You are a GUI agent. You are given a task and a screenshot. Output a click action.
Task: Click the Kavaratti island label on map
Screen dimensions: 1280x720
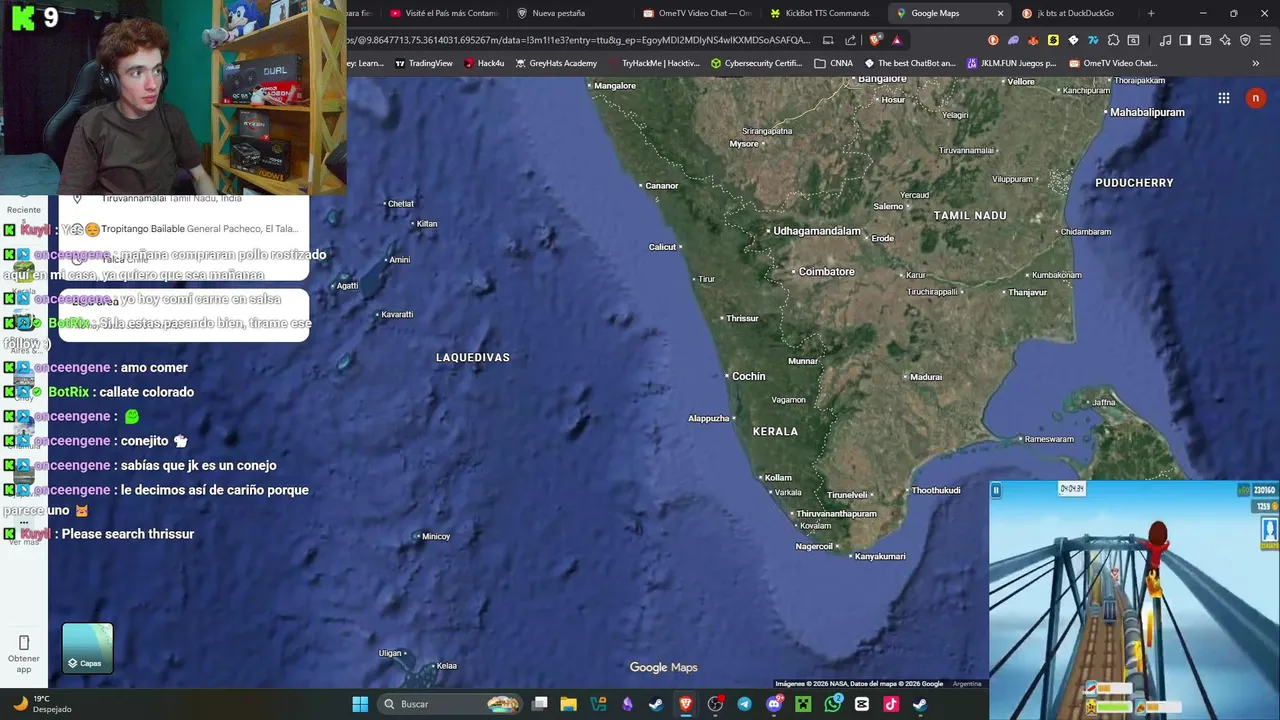tap(397, 314)
